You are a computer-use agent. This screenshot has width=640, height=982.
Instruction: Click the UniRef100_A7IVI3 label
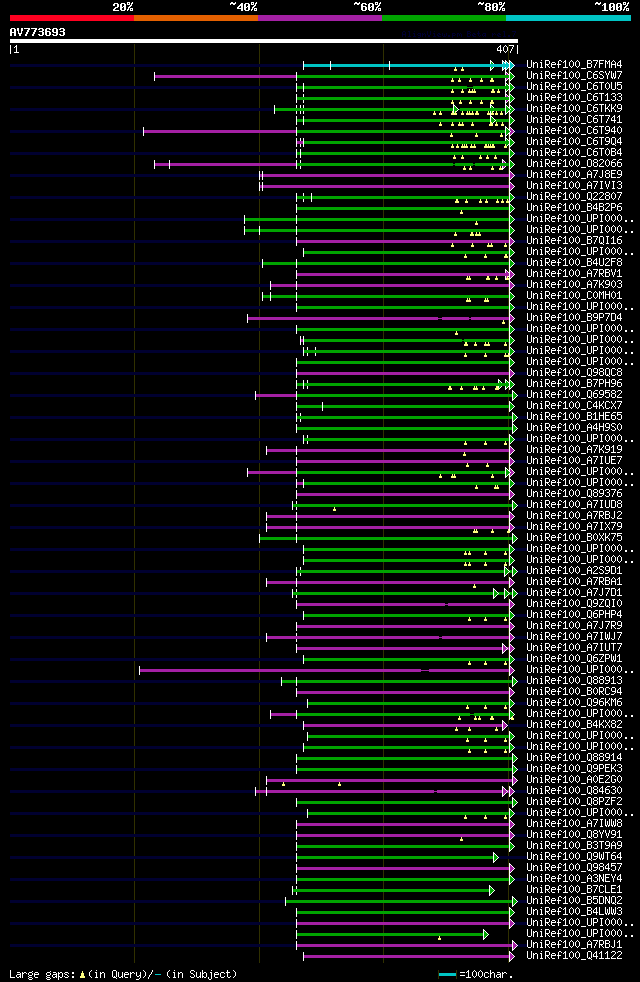[x=574, y=186]
